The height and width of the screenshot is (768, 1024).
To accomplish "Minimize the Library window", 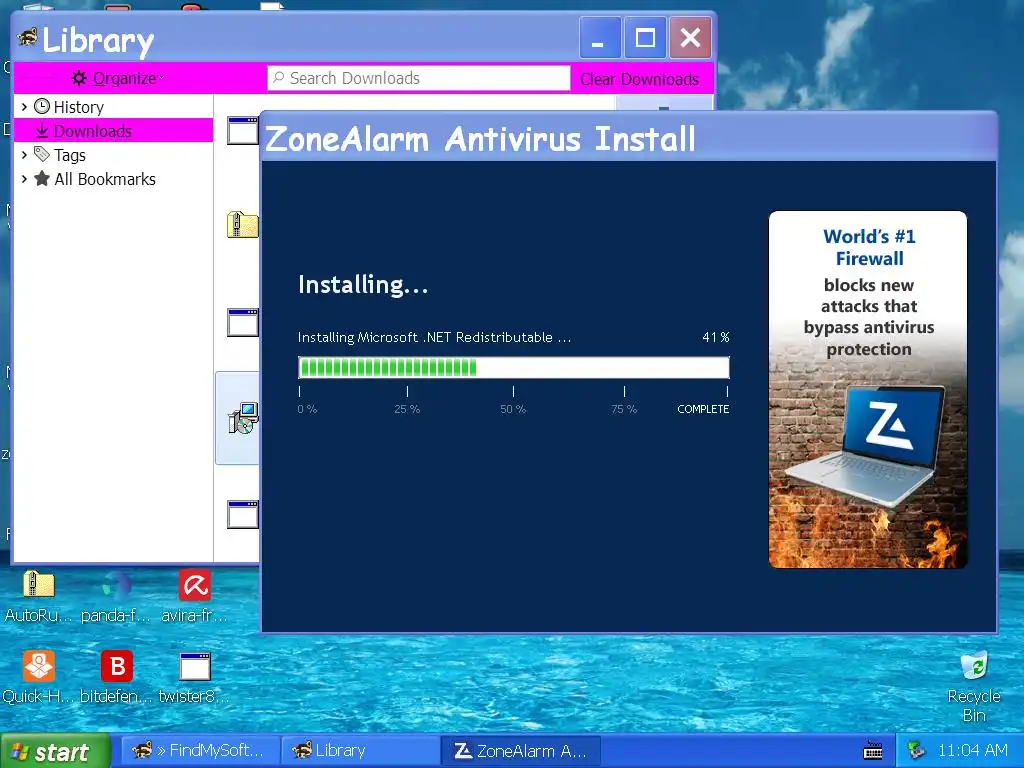I will 600,38.
